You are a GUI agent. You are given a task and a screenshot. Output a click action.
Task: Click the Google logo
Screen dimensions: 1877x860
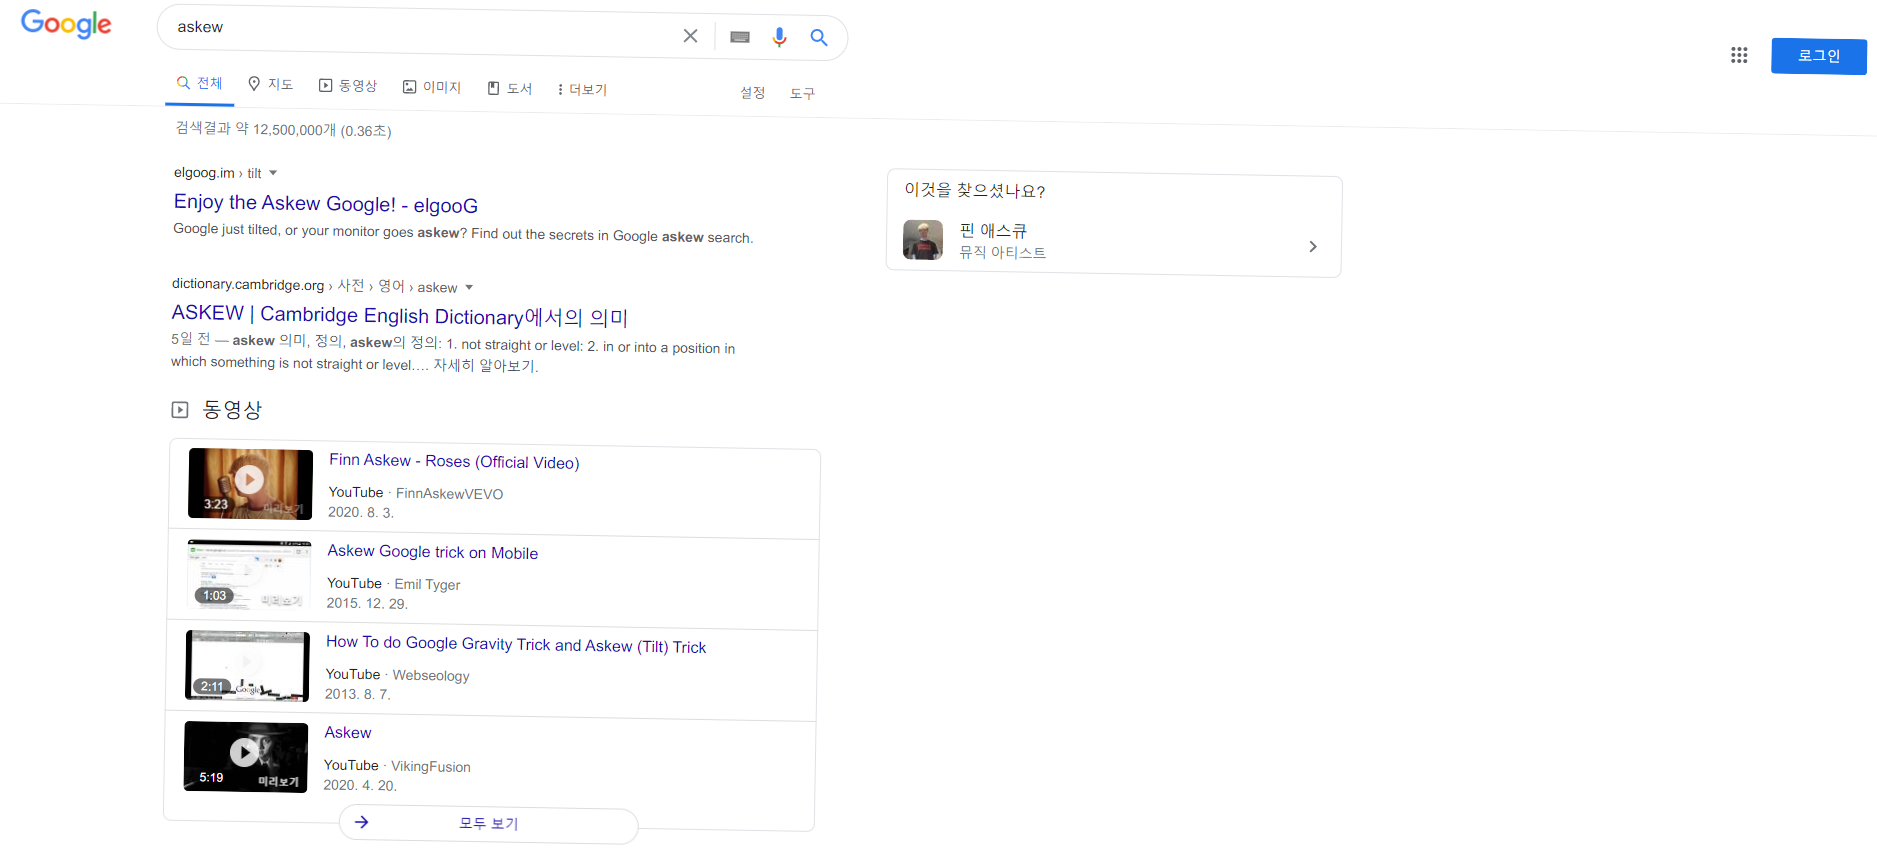[x=66, y=24]
